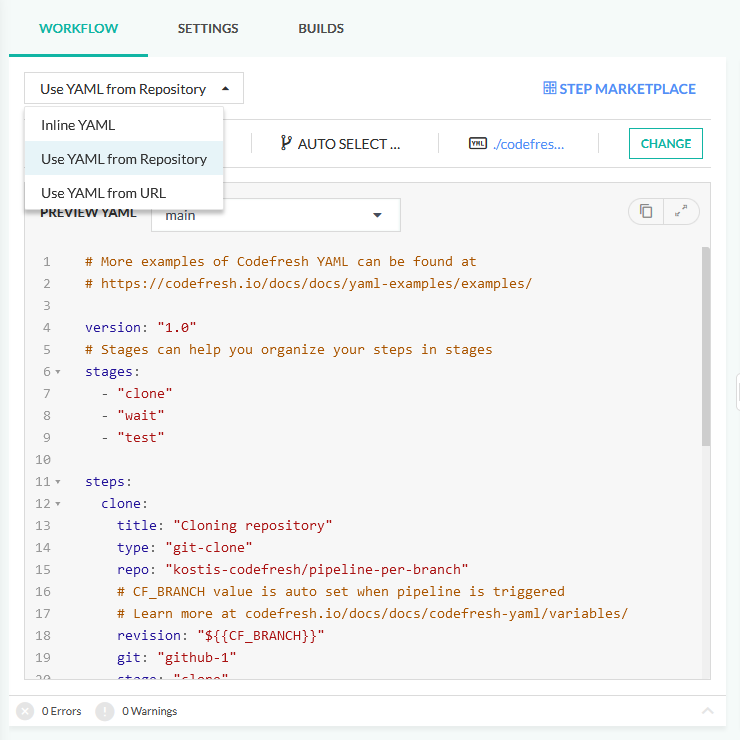Viewport: 740px width, 740px height.
Task: Click the git branch icon beside AUTO SELECT
Action: click(x=286, y=144)
